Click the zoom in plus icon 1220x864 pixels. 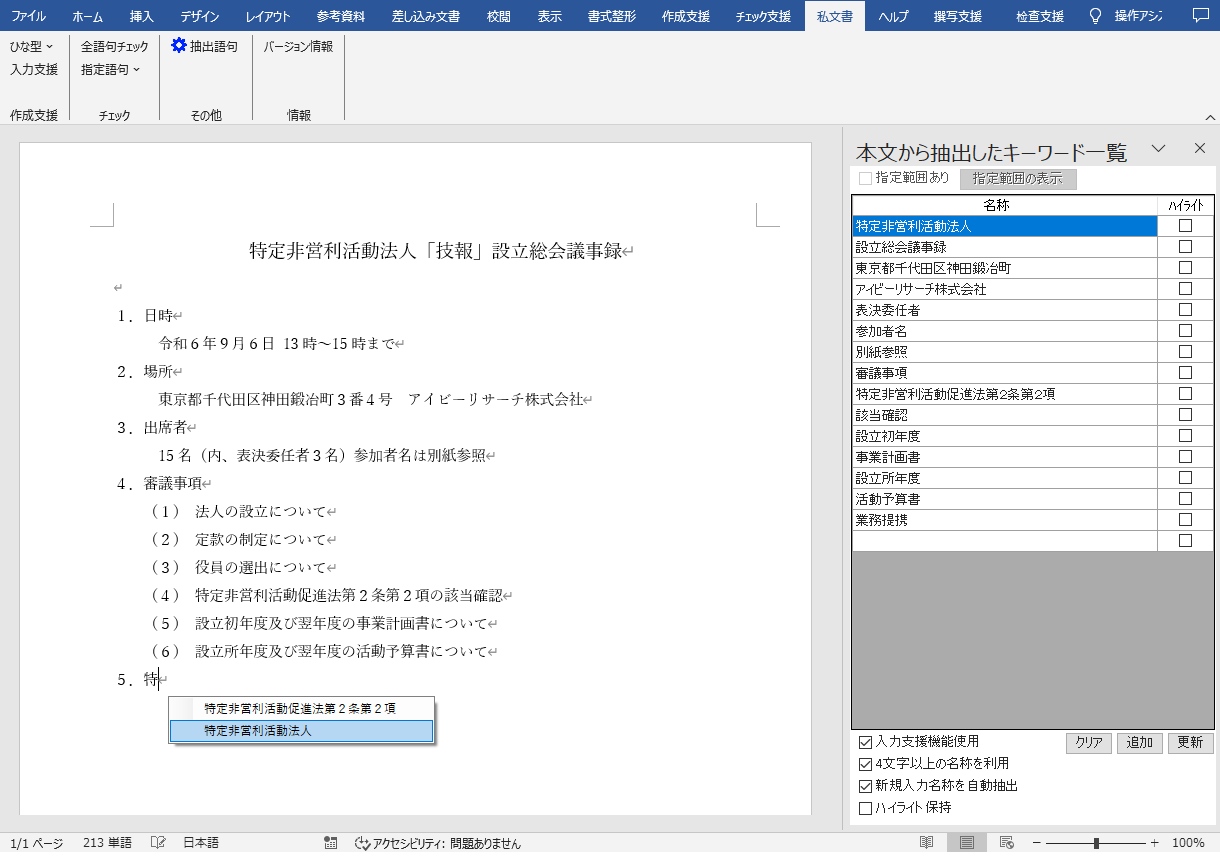1155,843
